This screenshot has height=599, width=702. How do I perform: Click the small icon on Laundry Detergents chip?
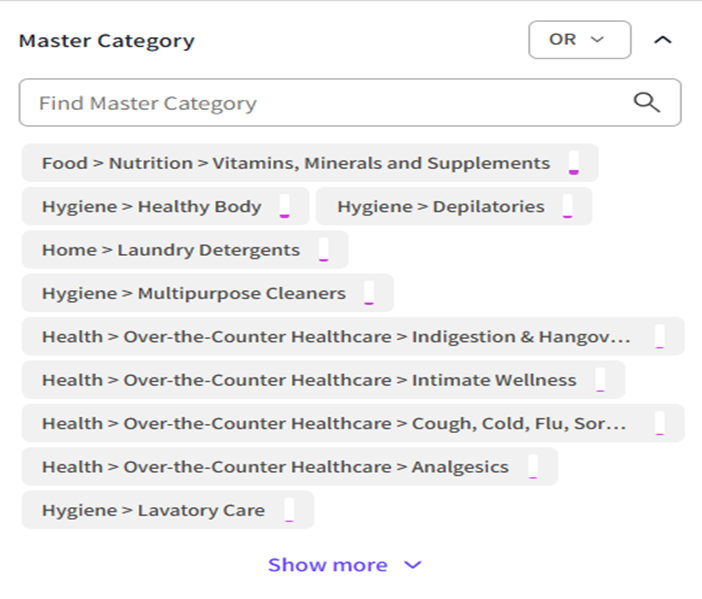tap(323, 251)
